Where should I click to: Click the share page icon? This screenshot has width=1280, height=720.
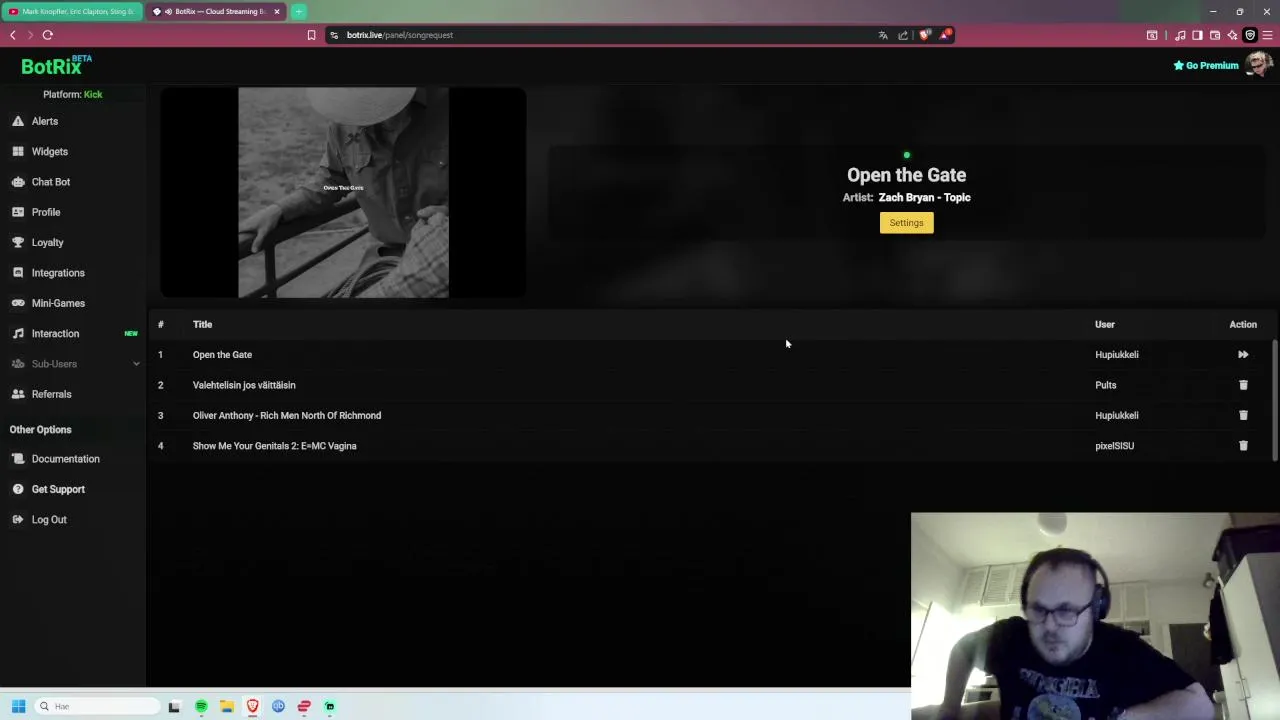tap(903, 35)
